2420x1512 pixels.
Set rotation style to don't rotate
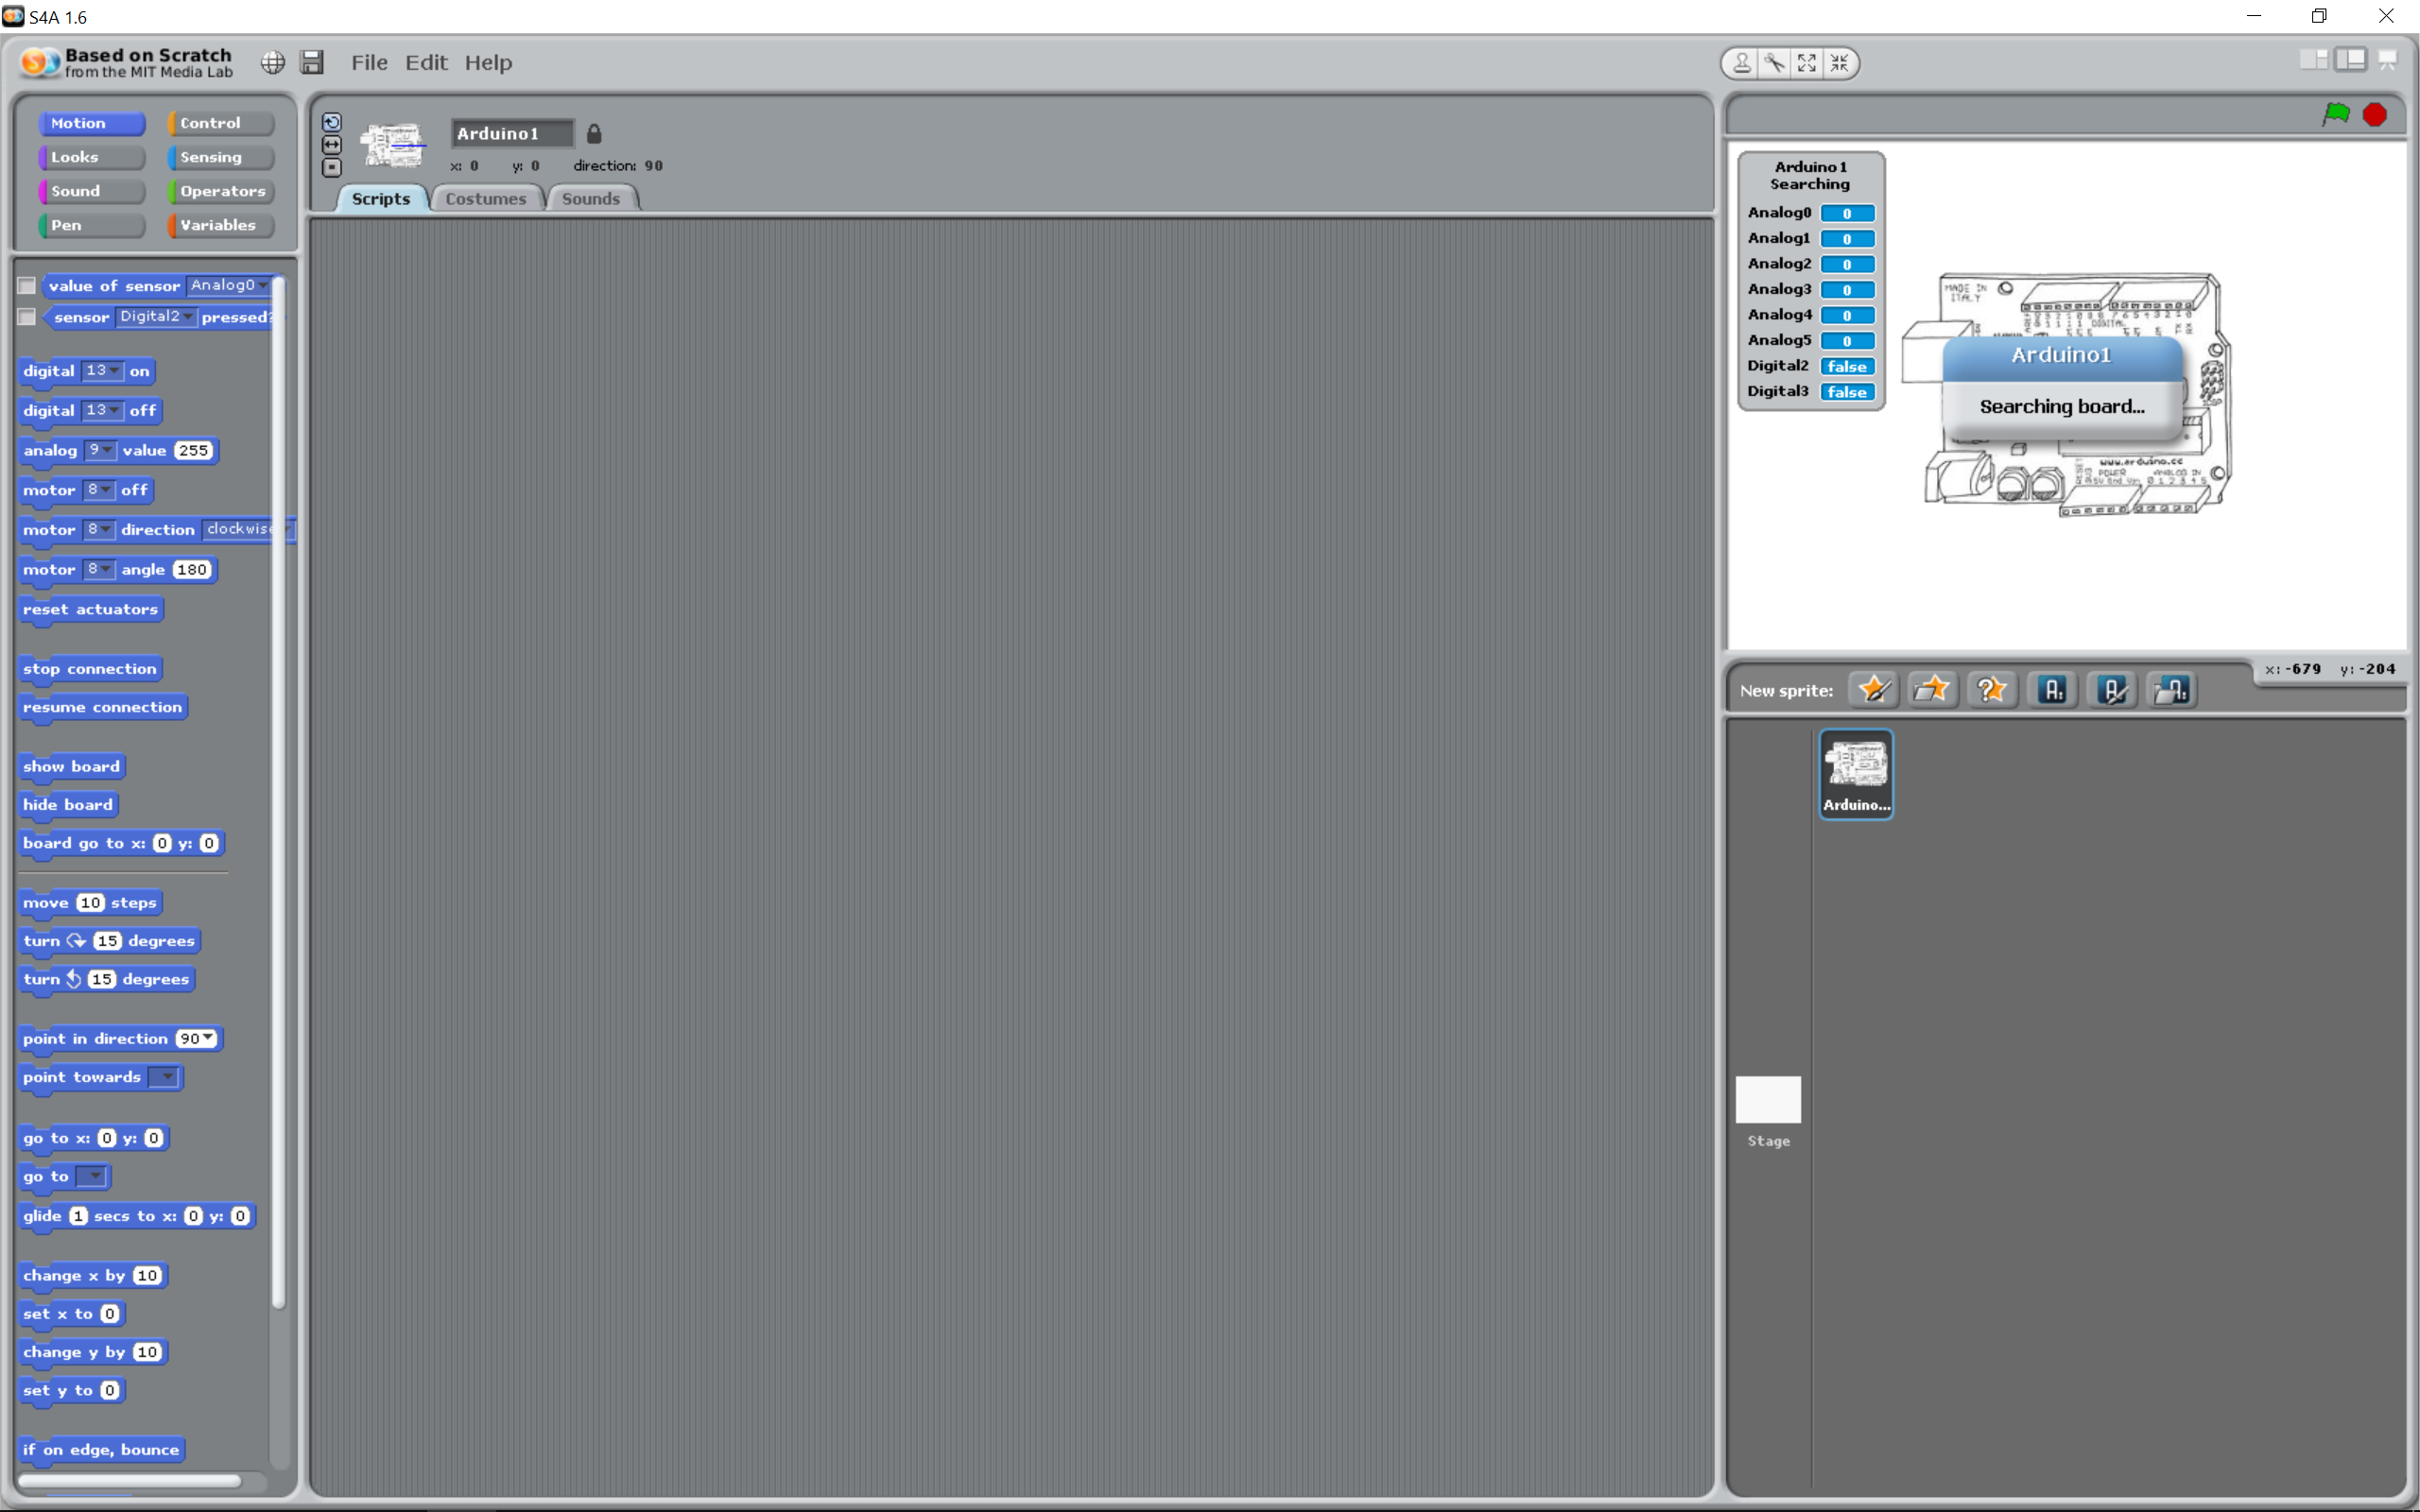[332, 168]
